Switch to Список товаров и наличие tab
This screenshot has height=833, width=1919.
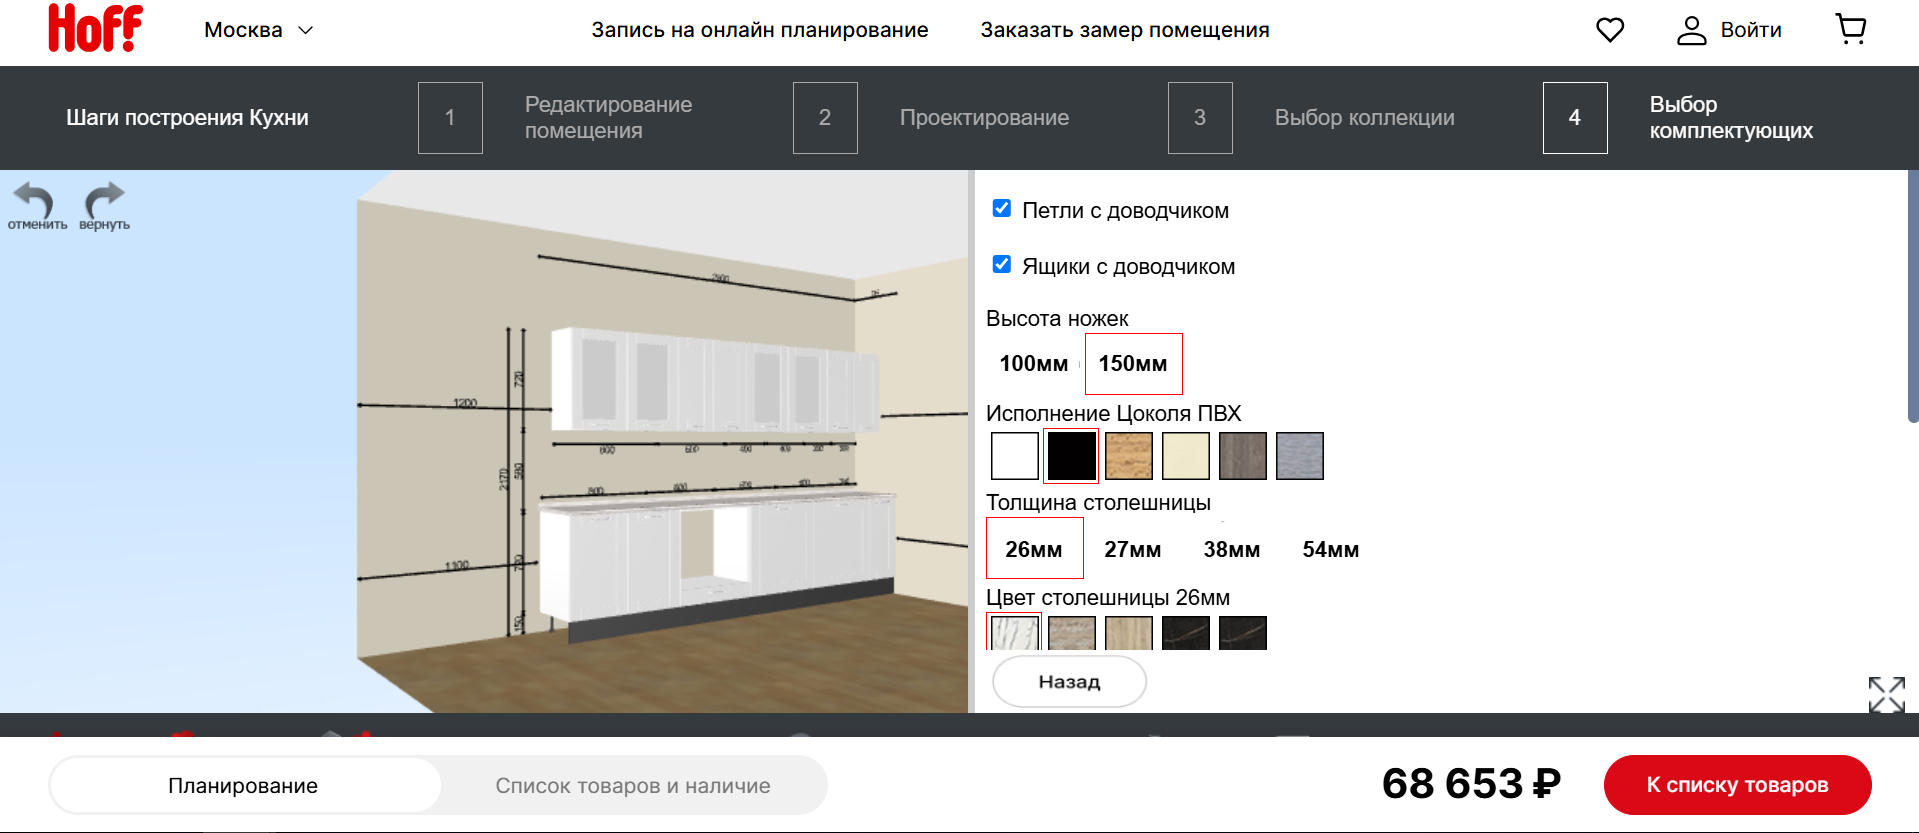click(632, 786)
